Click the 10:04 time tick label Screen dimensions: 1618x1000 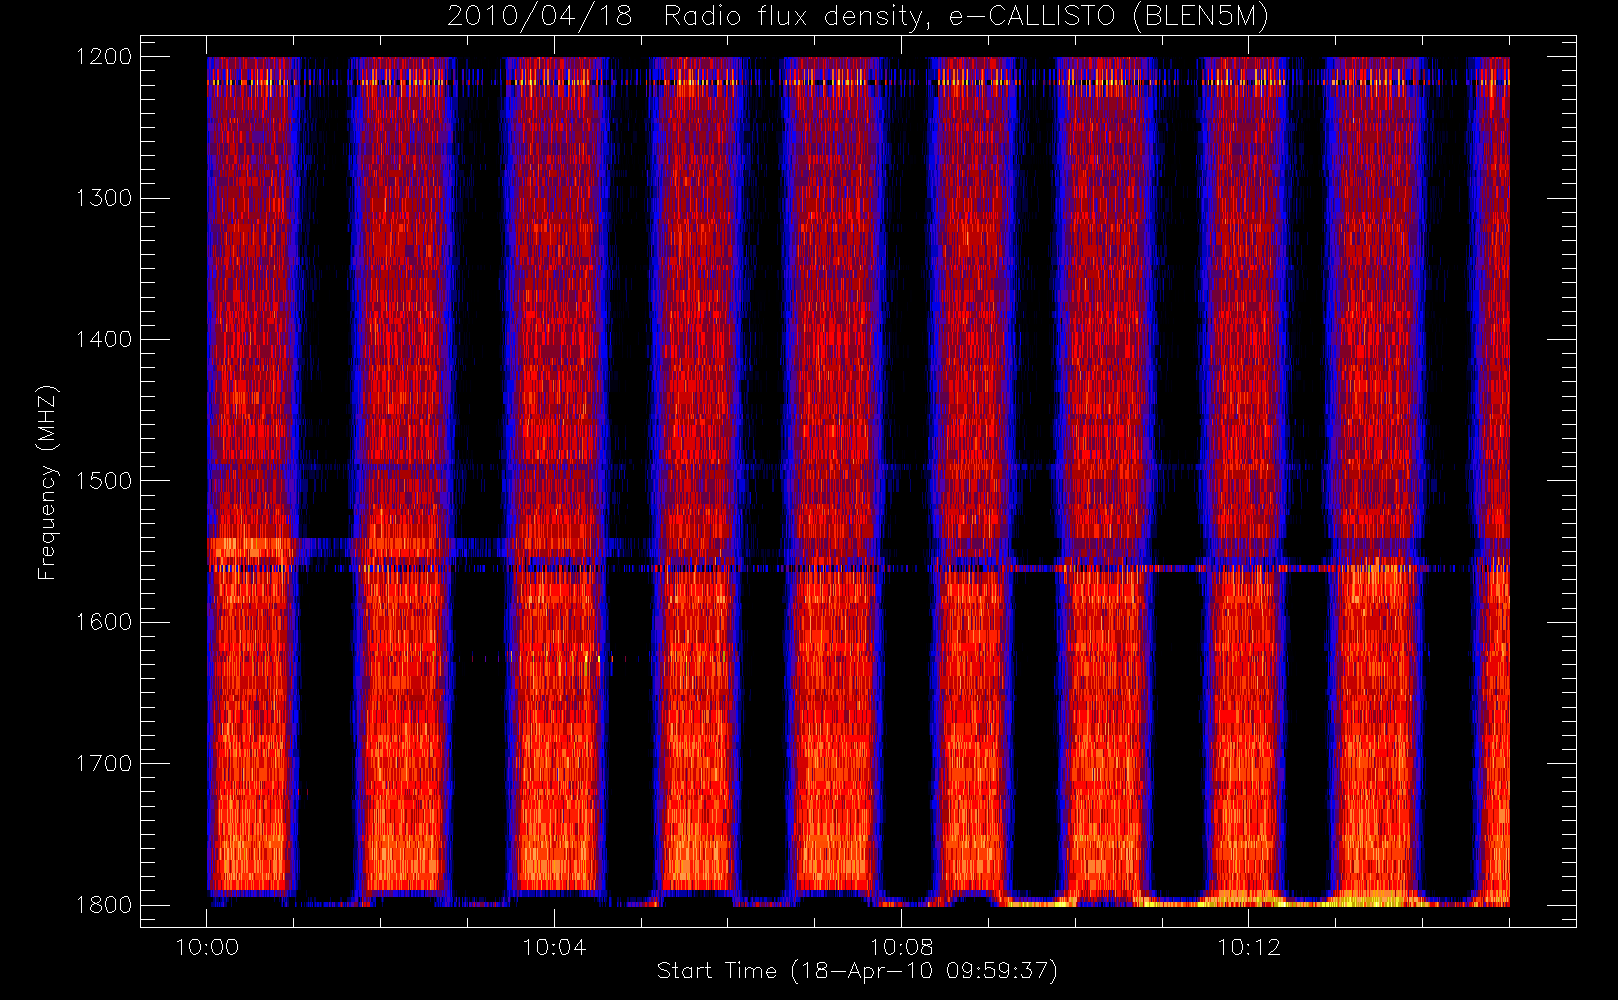pos(554,947)
